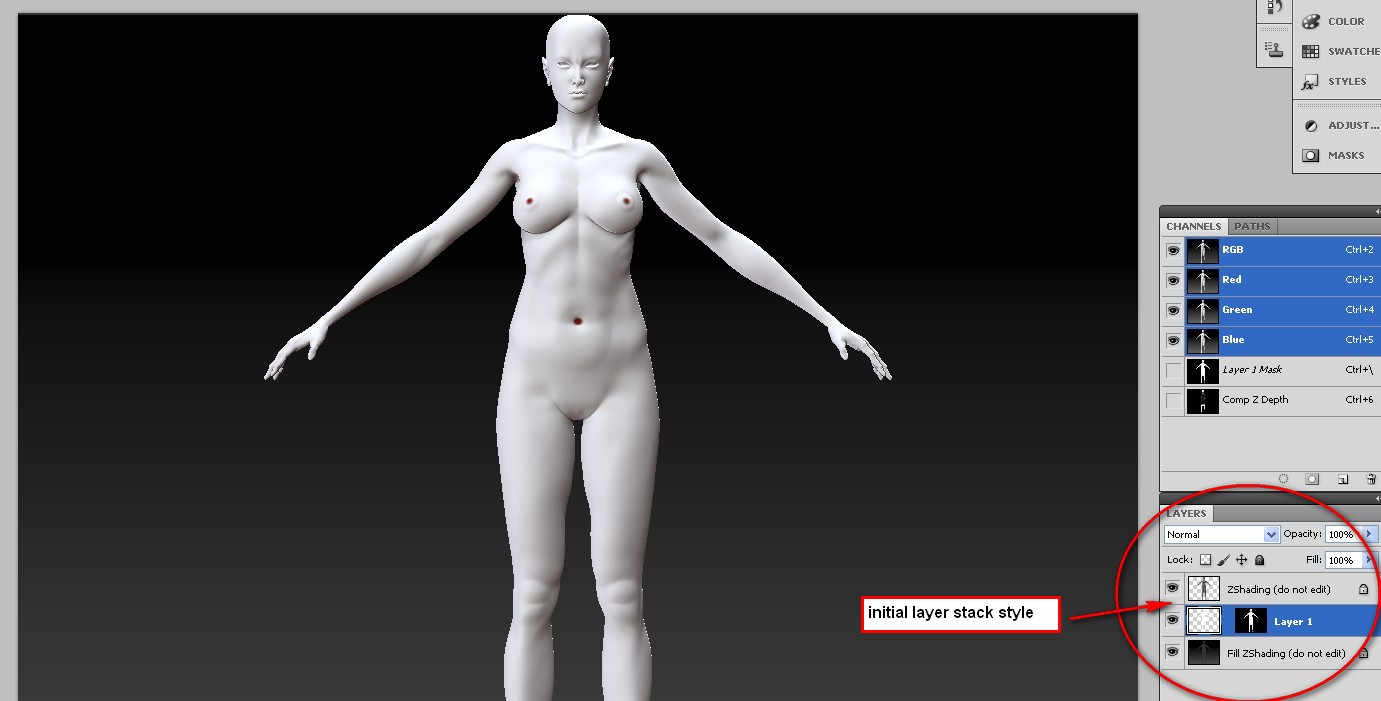Click padlock on ZShading layer
The height and width of the screenshot is (701, 1381).
coord(1363,589)
